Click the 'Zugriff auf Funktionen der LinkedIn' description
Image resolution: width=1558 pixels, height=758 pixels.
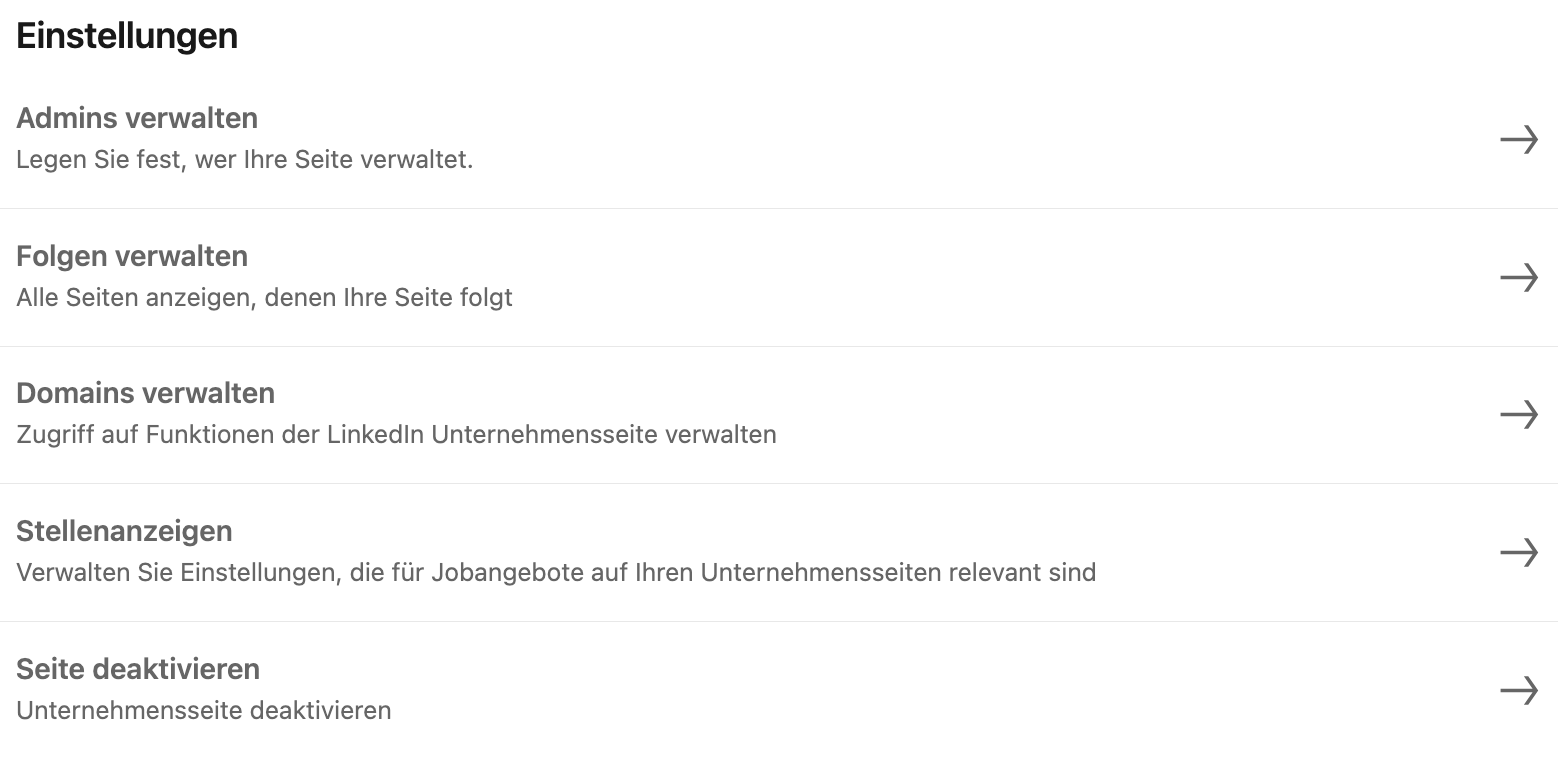coord(396,435)
